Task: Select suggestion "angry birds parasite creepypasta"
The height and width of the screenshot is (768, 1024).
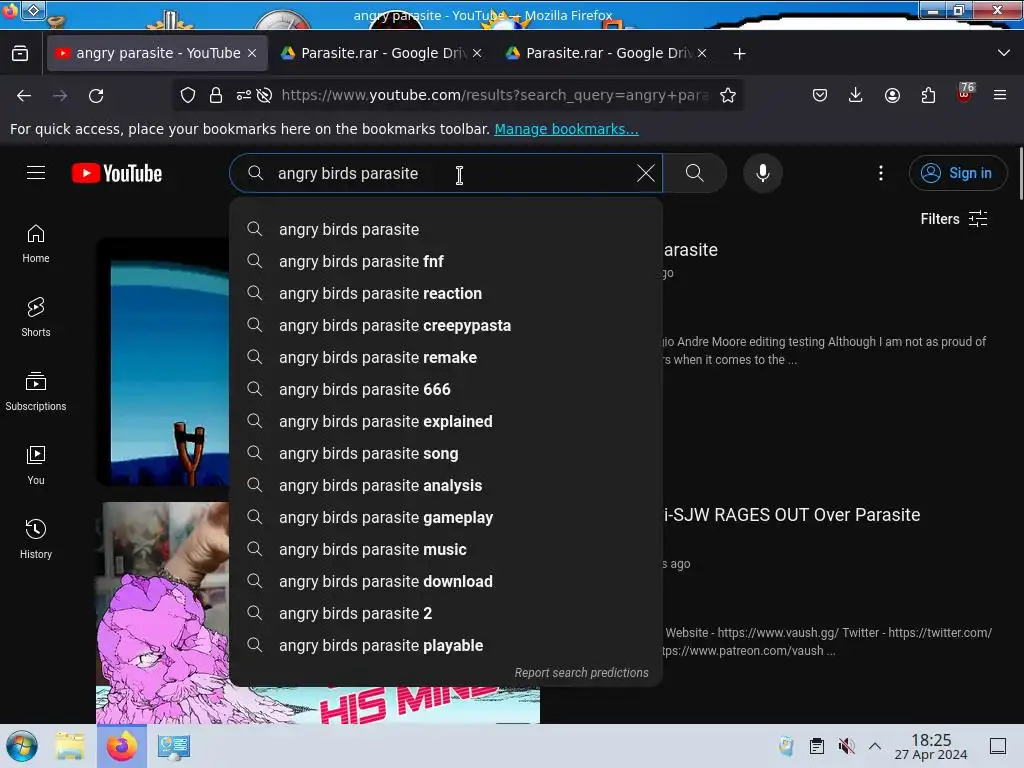Action: pyautogui.click(x=446, y=325)
